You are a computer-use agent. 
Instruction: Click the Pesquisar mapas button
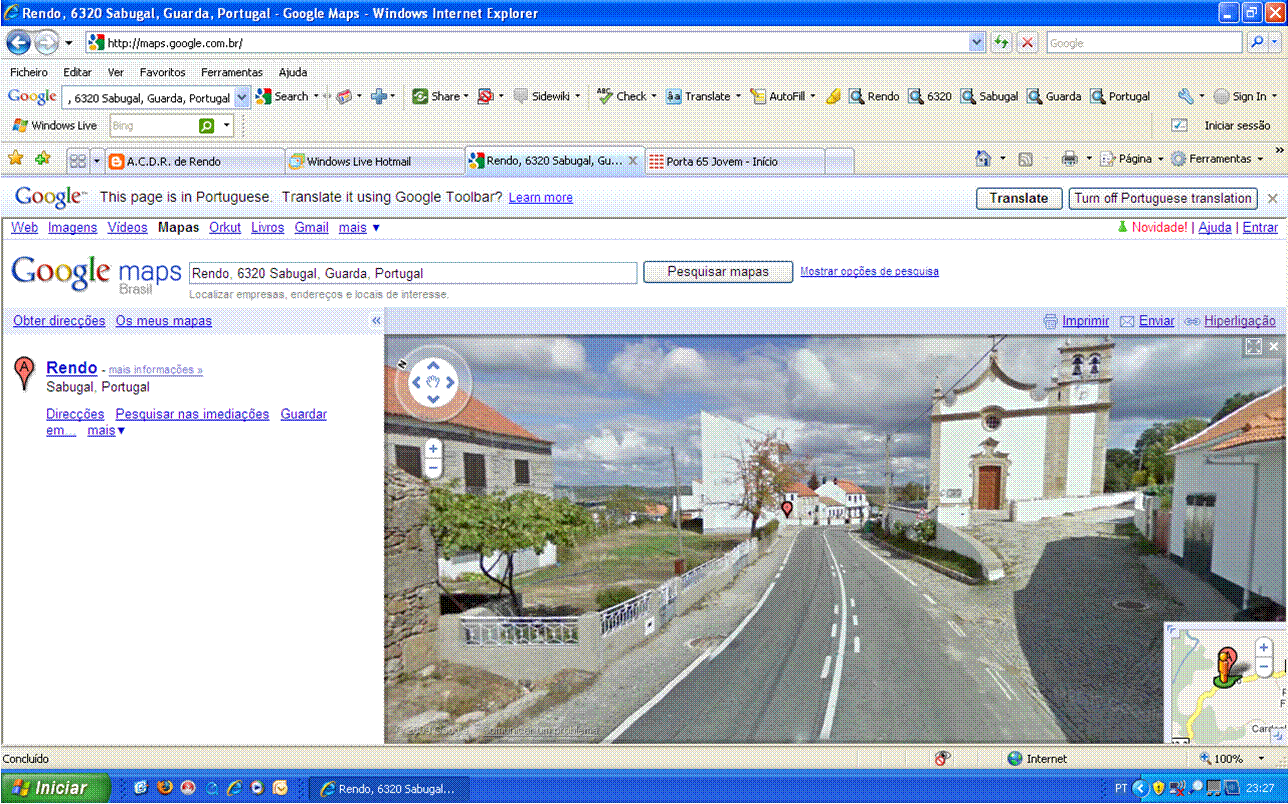(x=718, y=272)
